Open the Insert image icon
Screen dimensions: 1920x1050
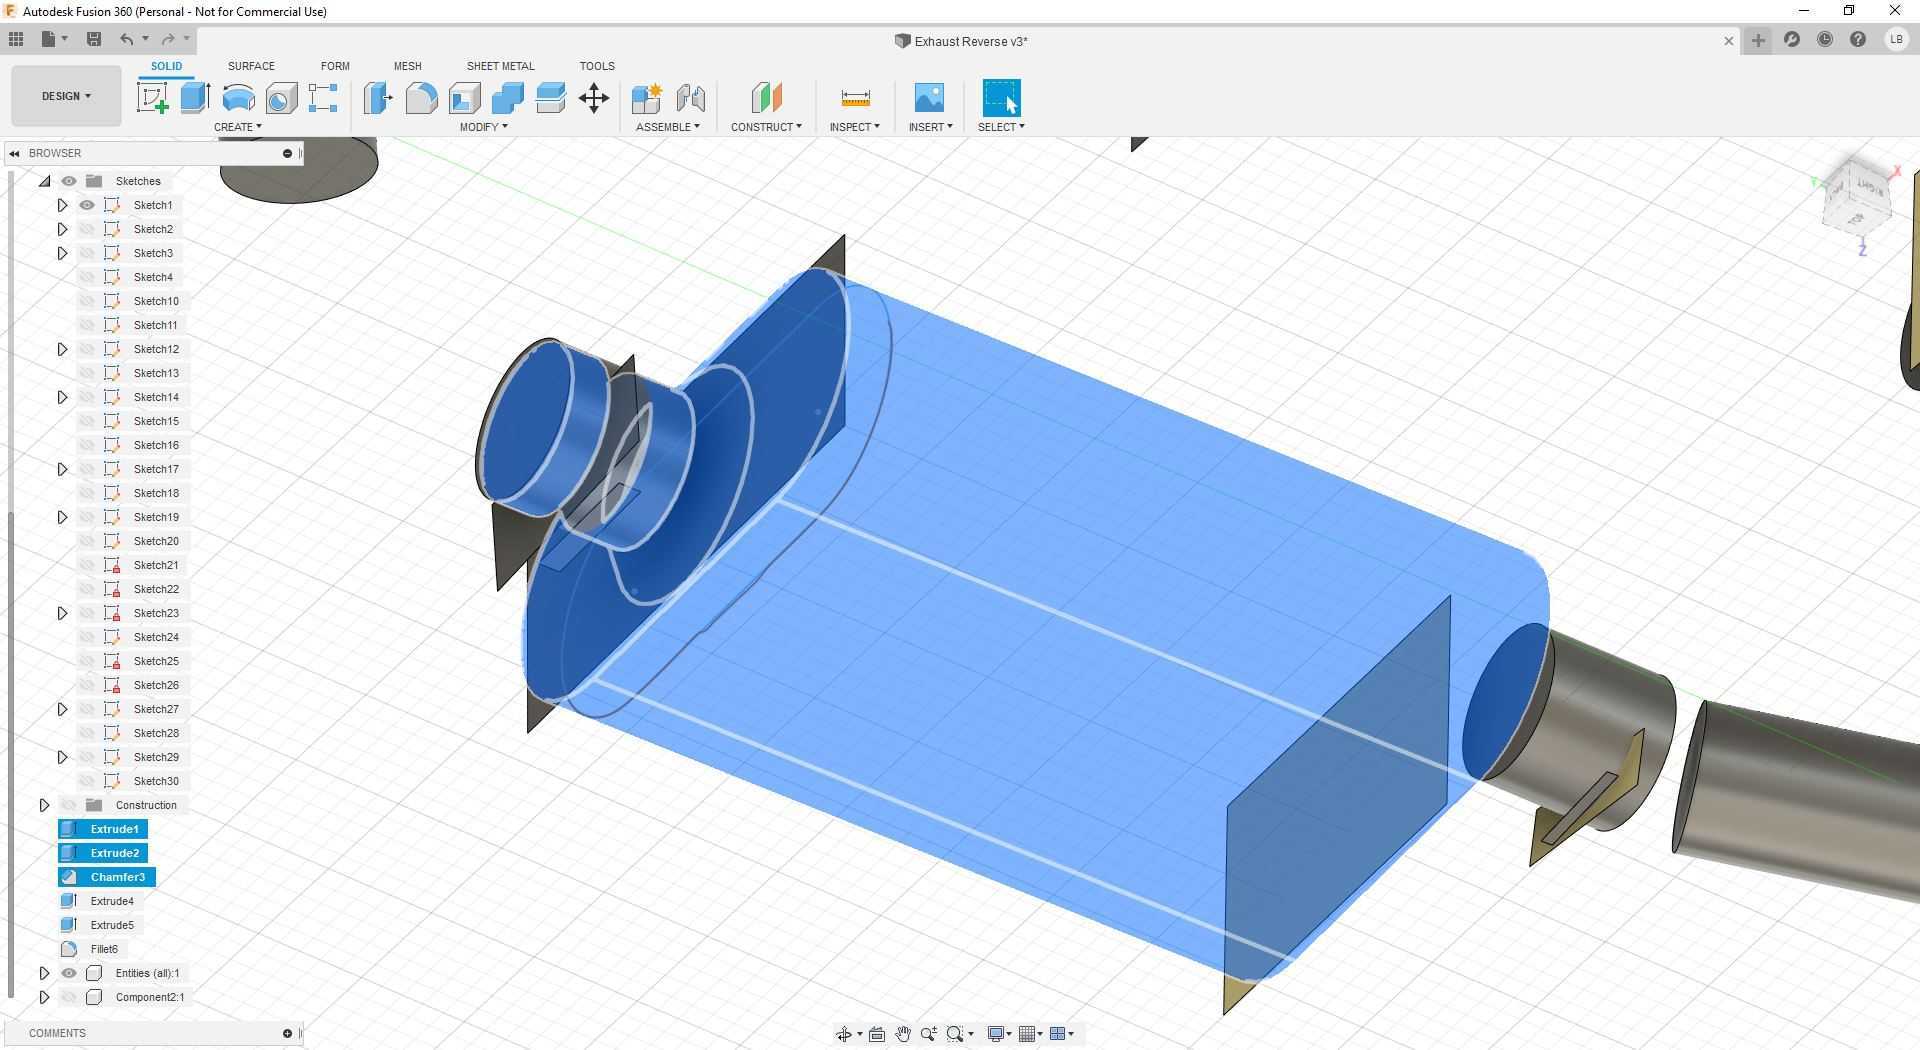(x=929, y=98)
